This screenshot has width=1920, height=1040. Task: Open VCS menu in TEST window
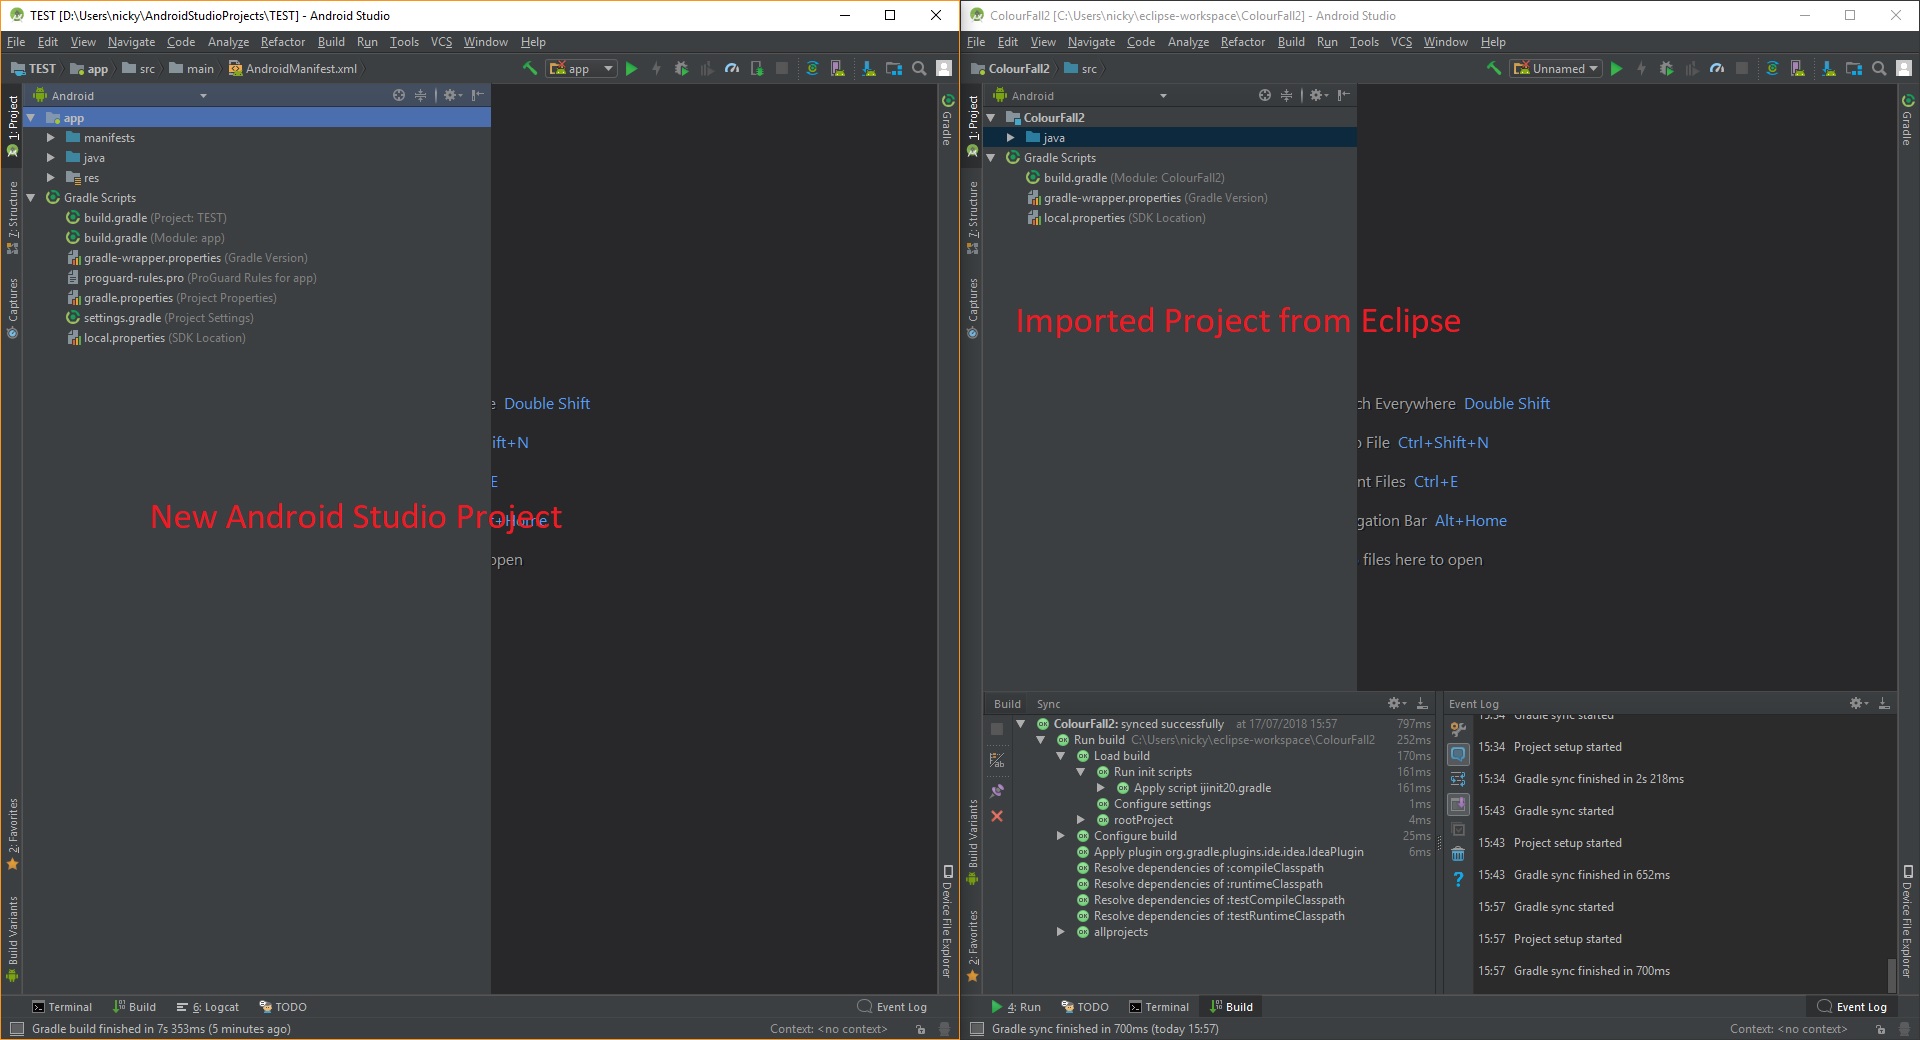pos(441,42)
